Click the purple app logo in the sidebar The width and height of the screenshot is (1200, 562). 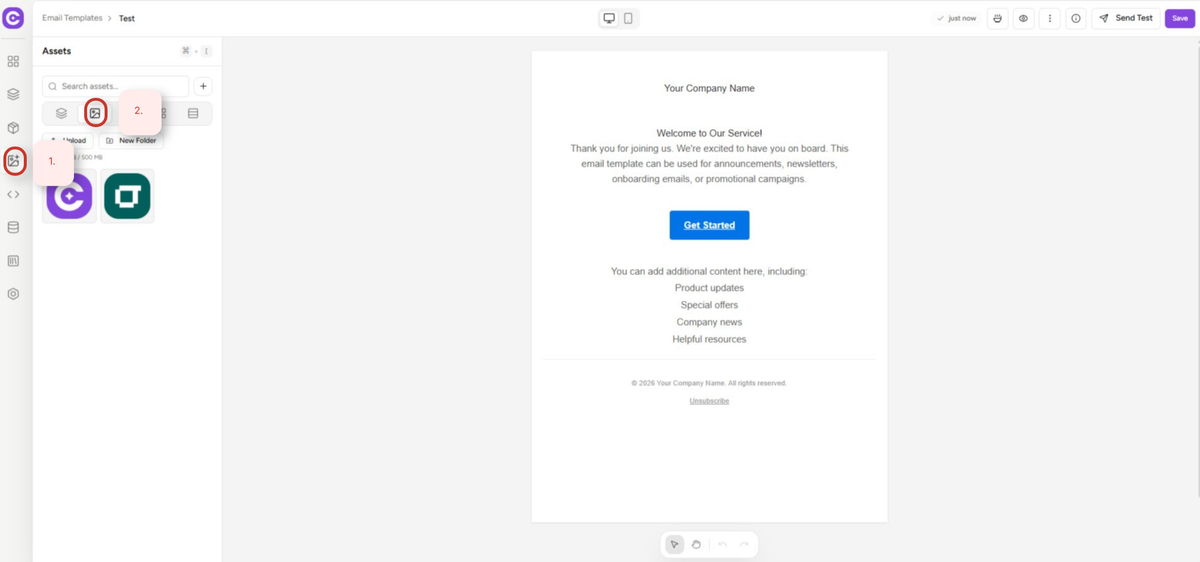13,18
